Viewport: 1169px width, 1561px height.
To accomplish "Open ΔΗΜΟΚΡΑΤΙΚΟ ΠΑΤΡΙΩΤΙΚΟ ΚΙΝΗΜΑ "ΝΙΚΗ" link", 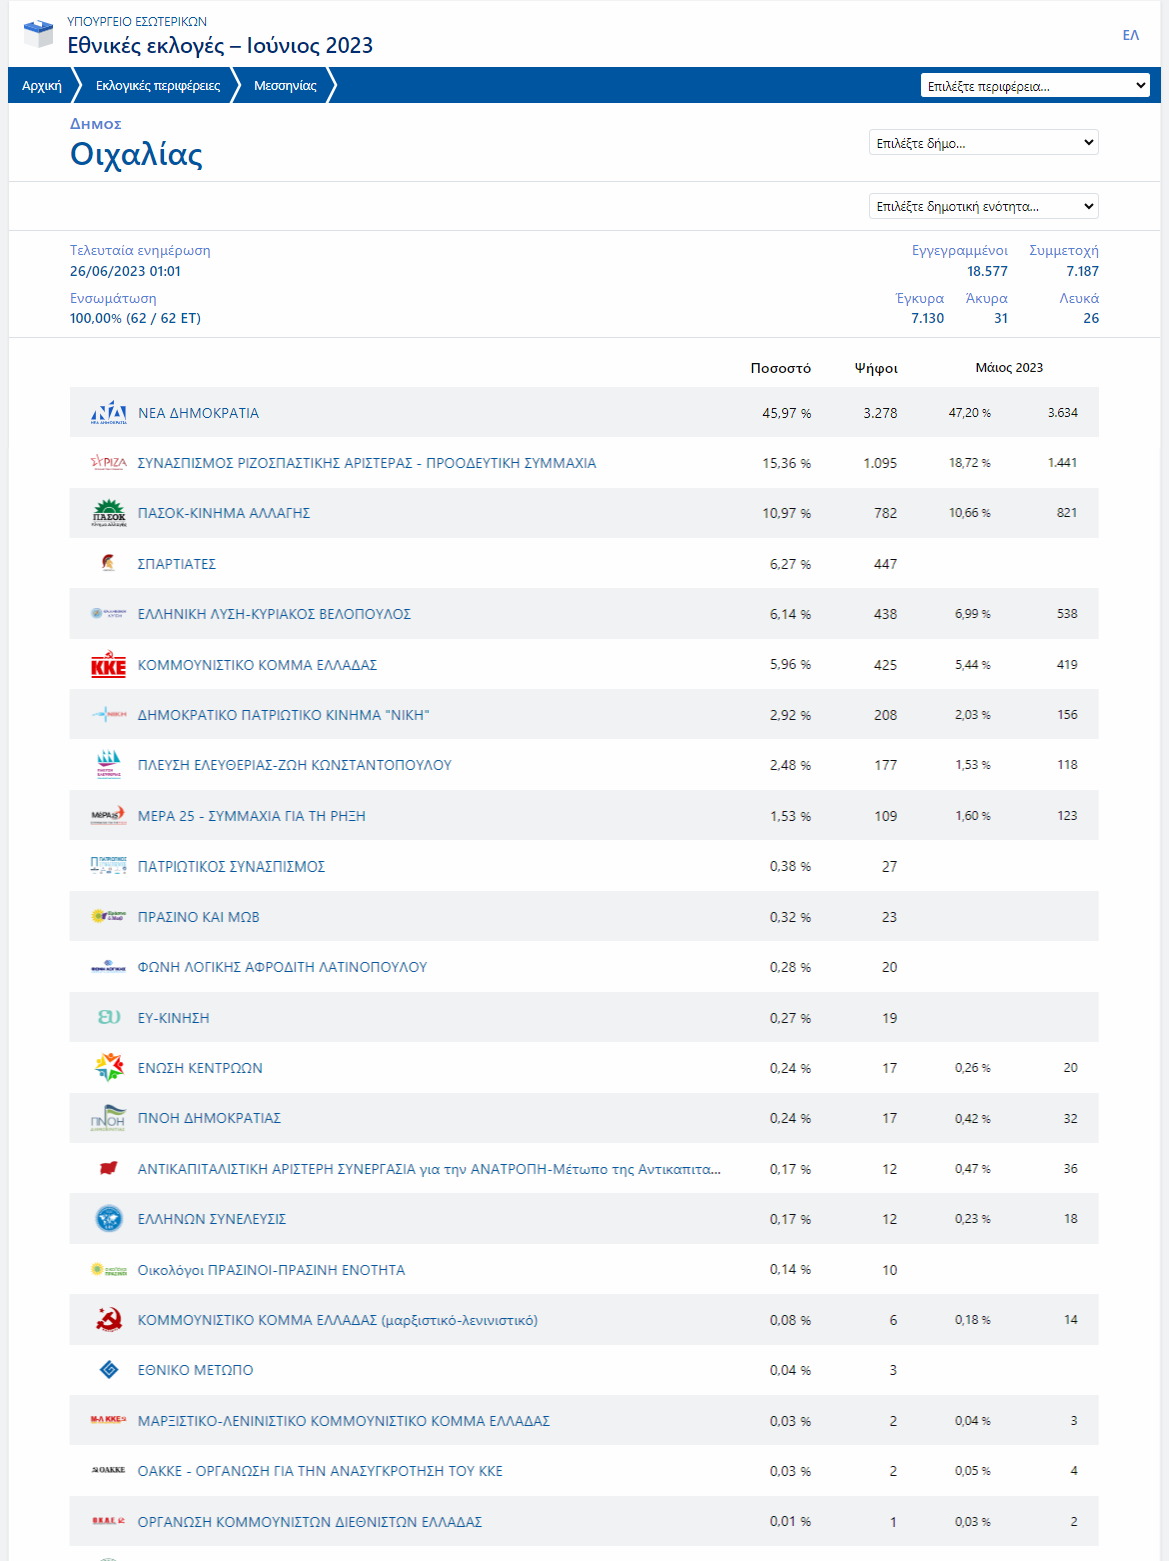I will (x=284, y=715).
